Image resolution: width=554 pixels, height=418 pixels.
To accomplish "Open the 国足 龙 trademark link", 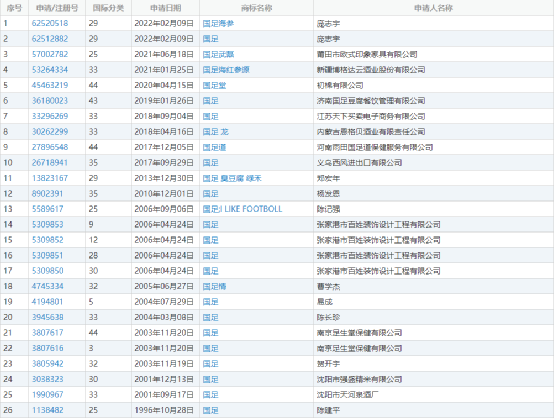I will point(216,132).
